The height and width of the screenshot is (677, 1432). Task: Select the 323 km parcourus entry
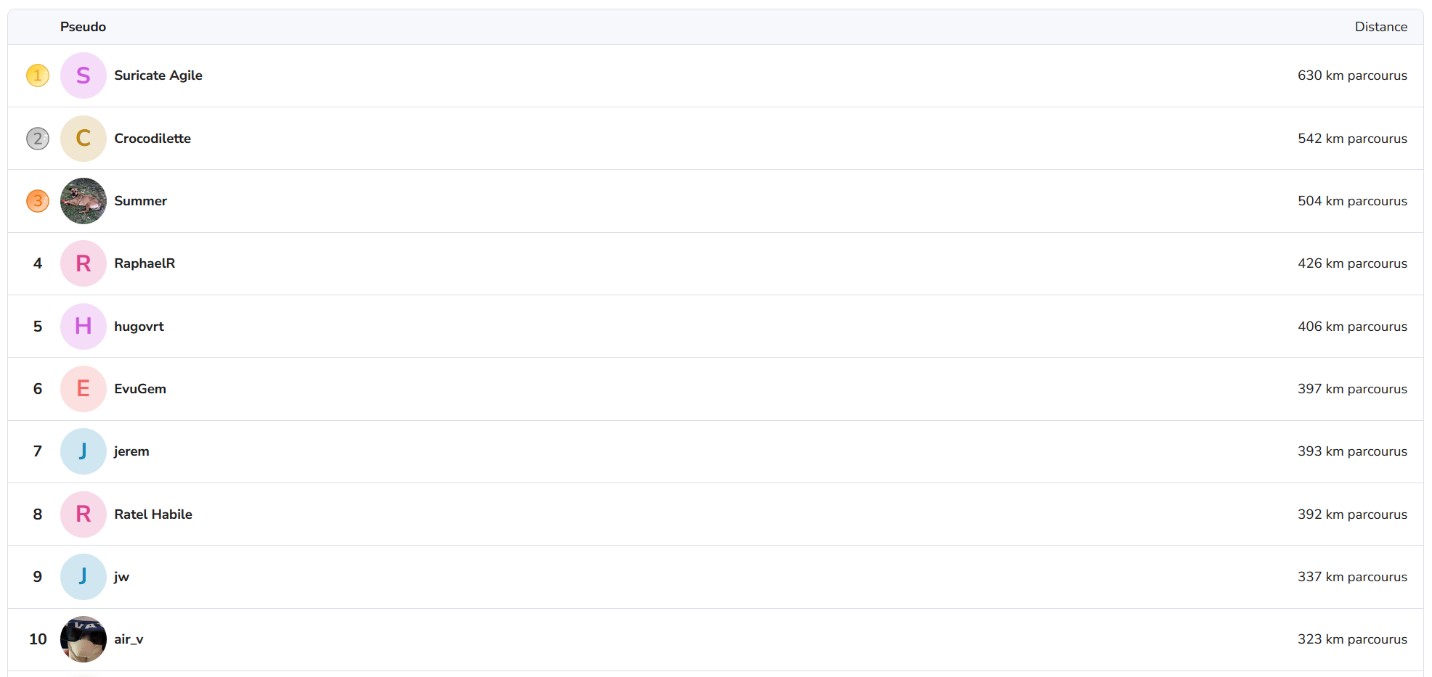pyautogui.click(x=1352, y=639)
